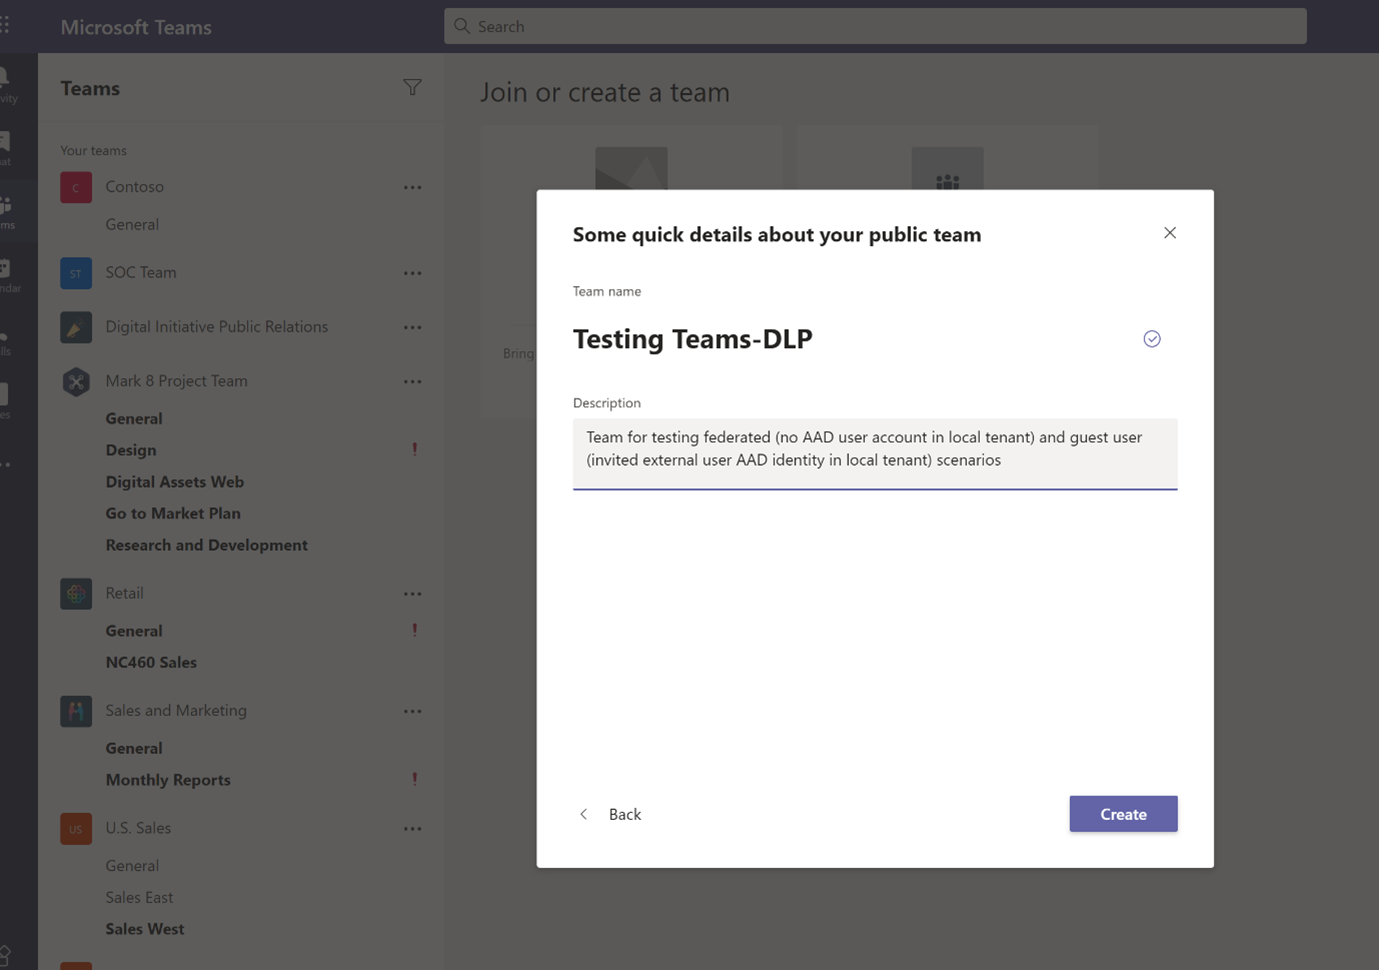This screenshot has height=970, width=1379.
Task: Open the Teams filter funnel icon
Action: [x=412, y=88]
